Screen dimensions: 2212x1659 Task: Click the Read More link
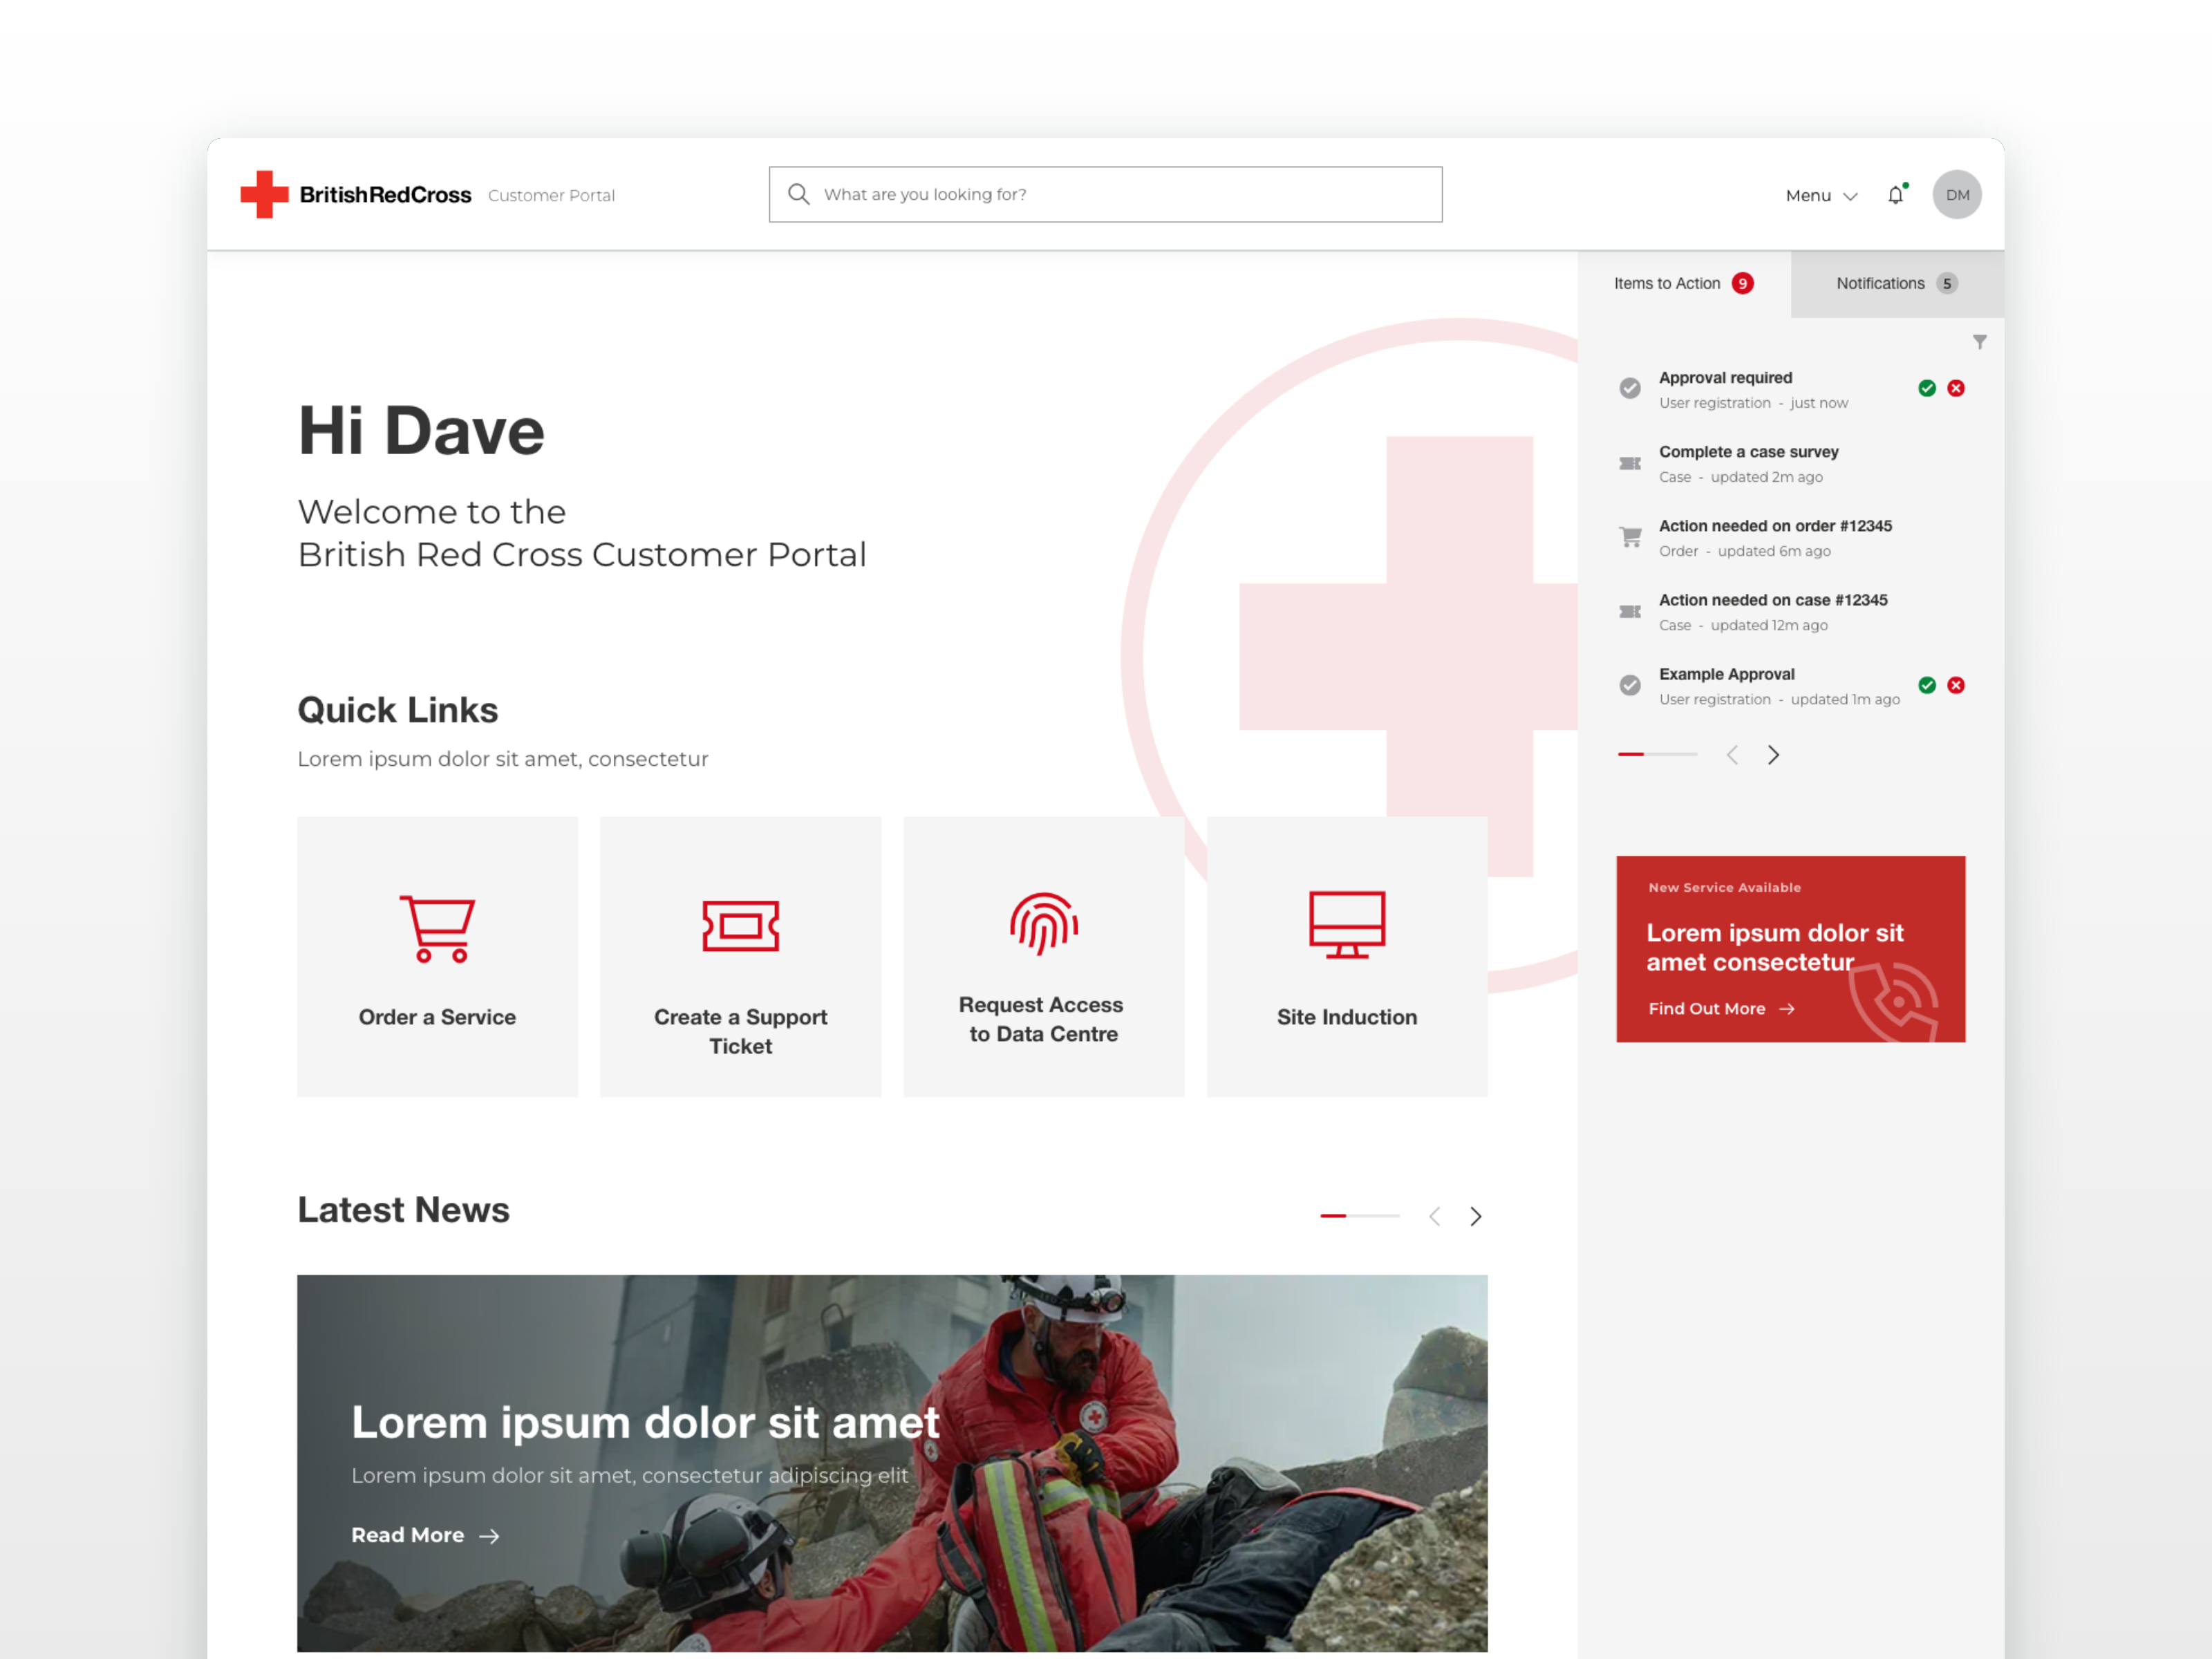tap(424, 1535)
